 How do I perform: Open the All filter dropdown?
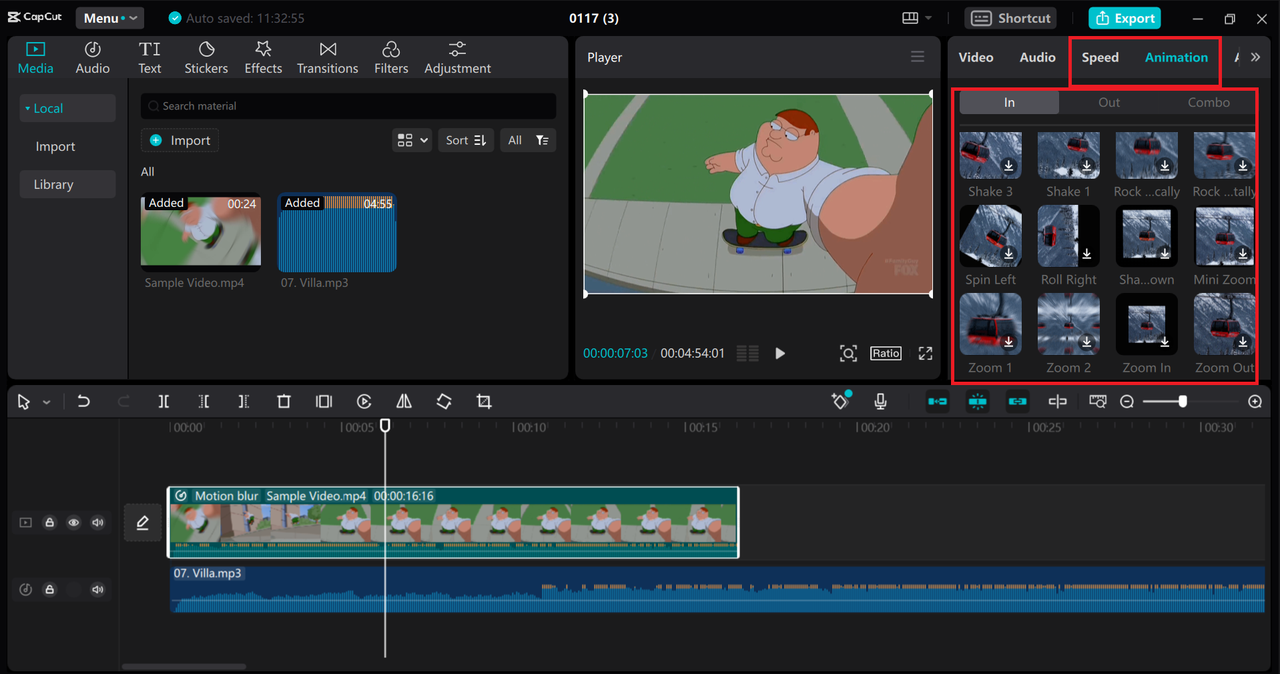point(527,140)
